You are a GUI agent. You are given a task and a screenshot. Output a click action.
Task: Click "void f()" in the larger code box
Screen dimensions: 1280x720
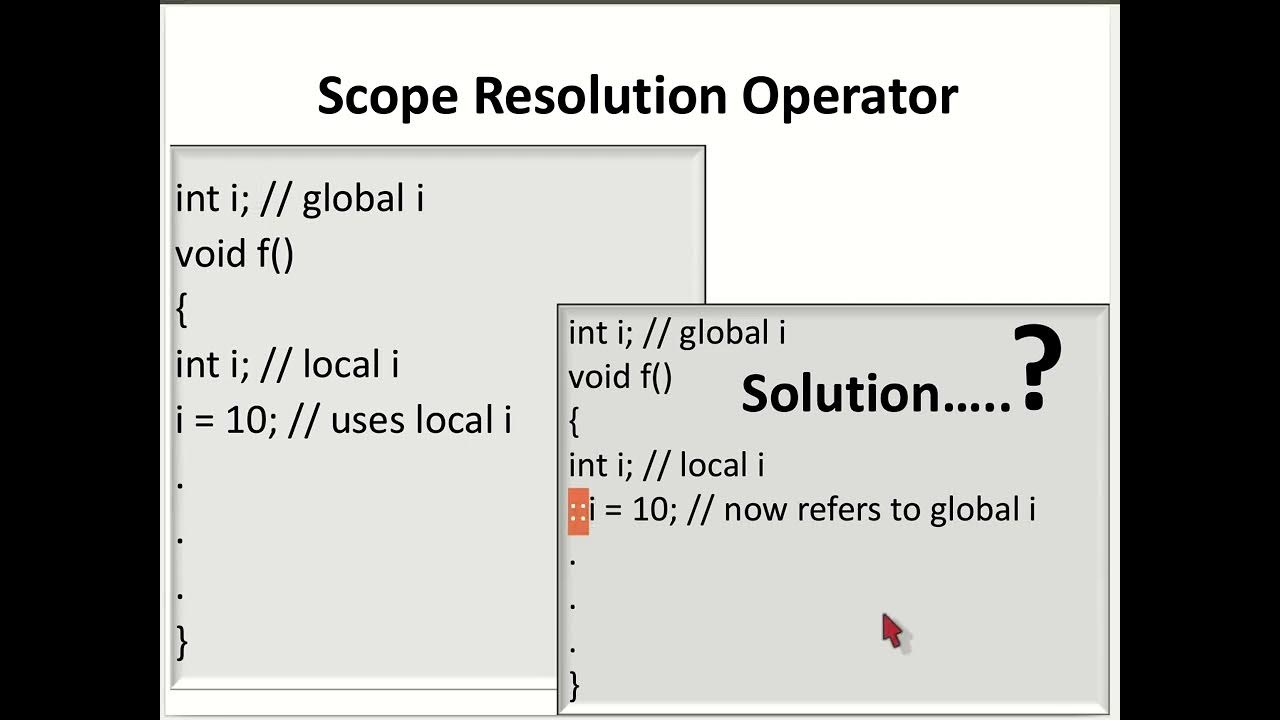(x=235, y=255)
